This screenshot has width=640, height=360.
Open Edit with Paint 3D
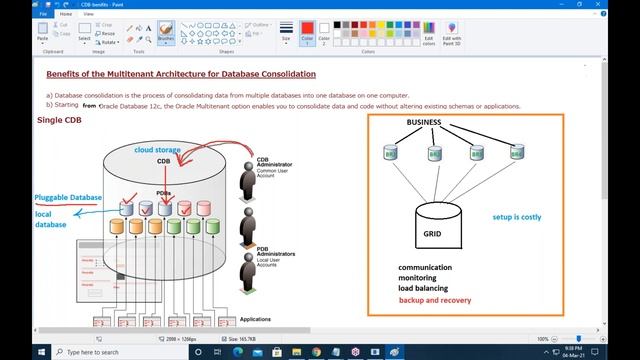coord(452,33)
